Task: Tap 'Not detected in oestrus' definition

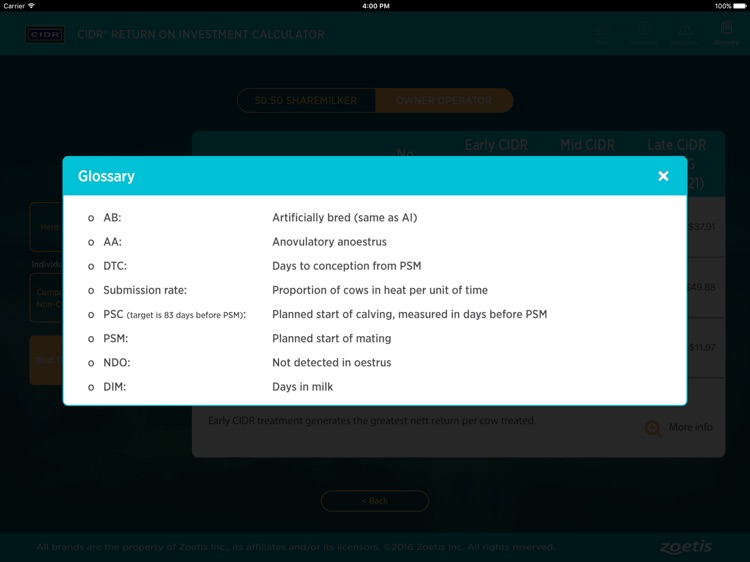Action: tap(331, 363)
